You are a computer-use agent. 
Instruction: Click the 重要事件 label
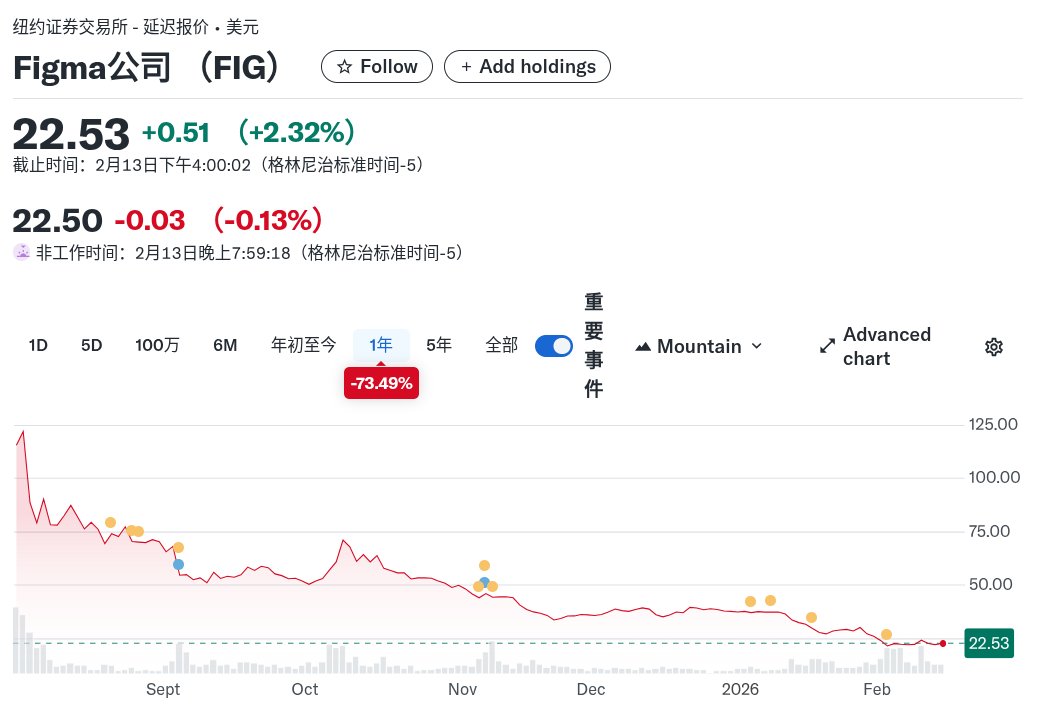593,346
